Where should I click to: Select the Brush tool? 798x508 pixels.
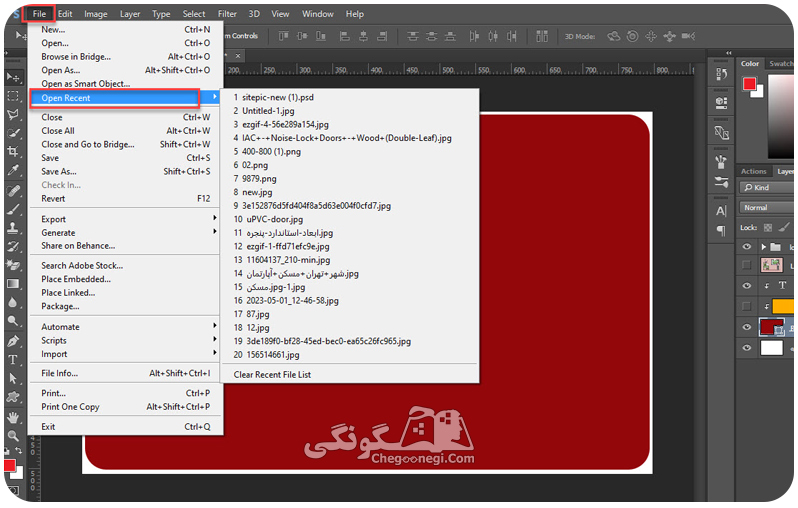[x=13, y=209]
